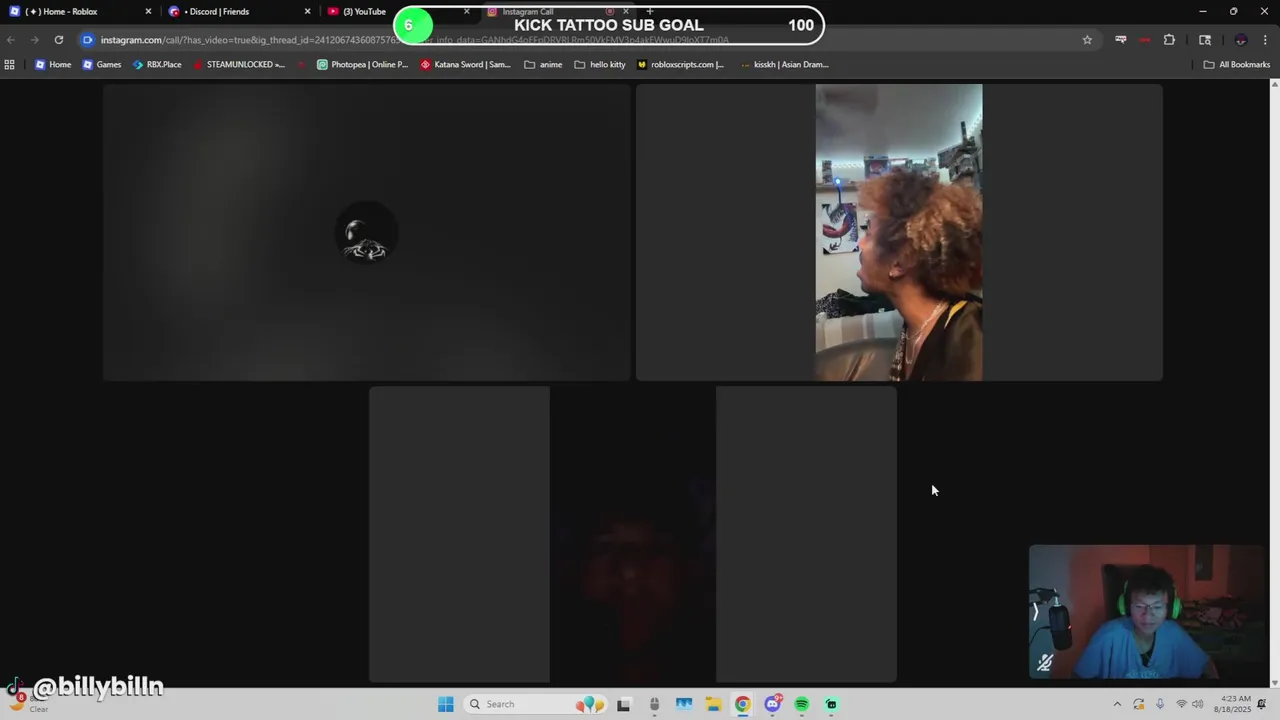This screenshot has width=1280, height=720.
Task: Open volume control in system tray
Action: coord(1198,704)
